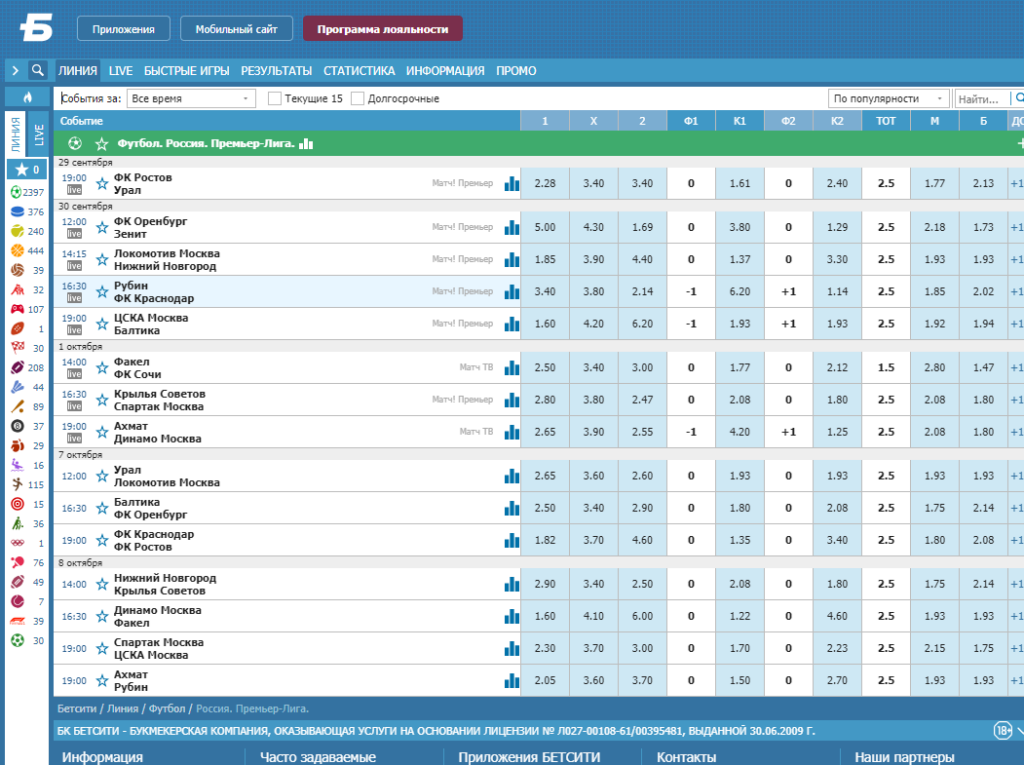Expand extra markets for Урал – Локомотив Москва
Screen dimensions: 1024x765
click(1016, 476)
